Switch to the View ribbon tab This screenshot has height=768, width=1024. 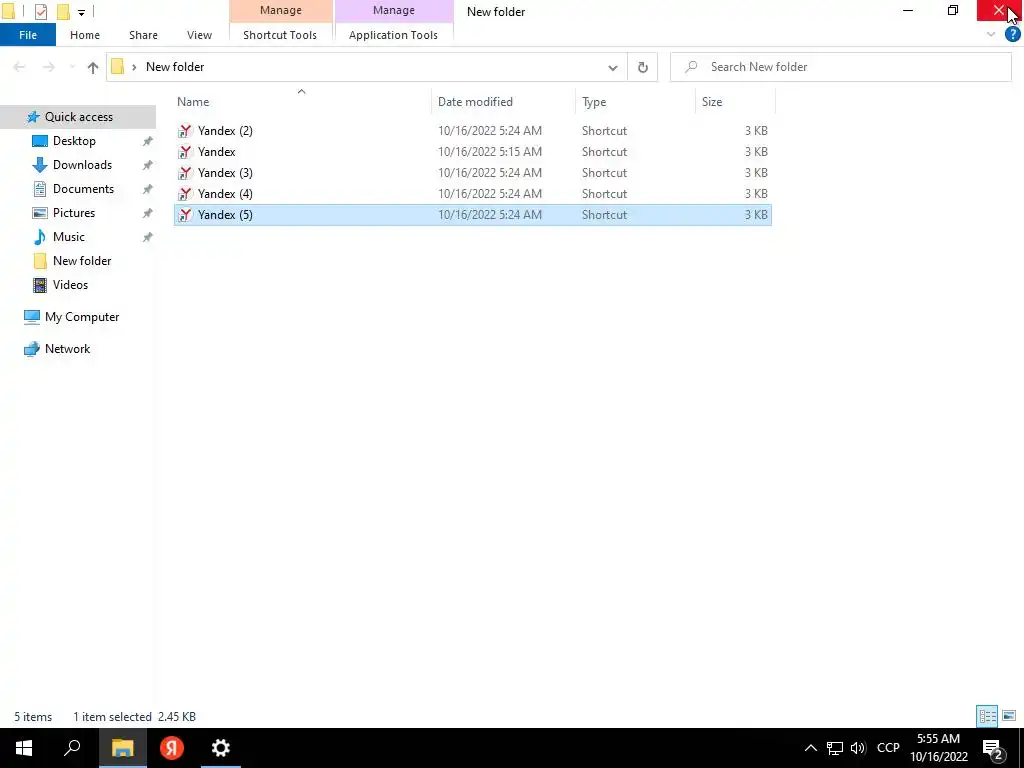[199, 35]
